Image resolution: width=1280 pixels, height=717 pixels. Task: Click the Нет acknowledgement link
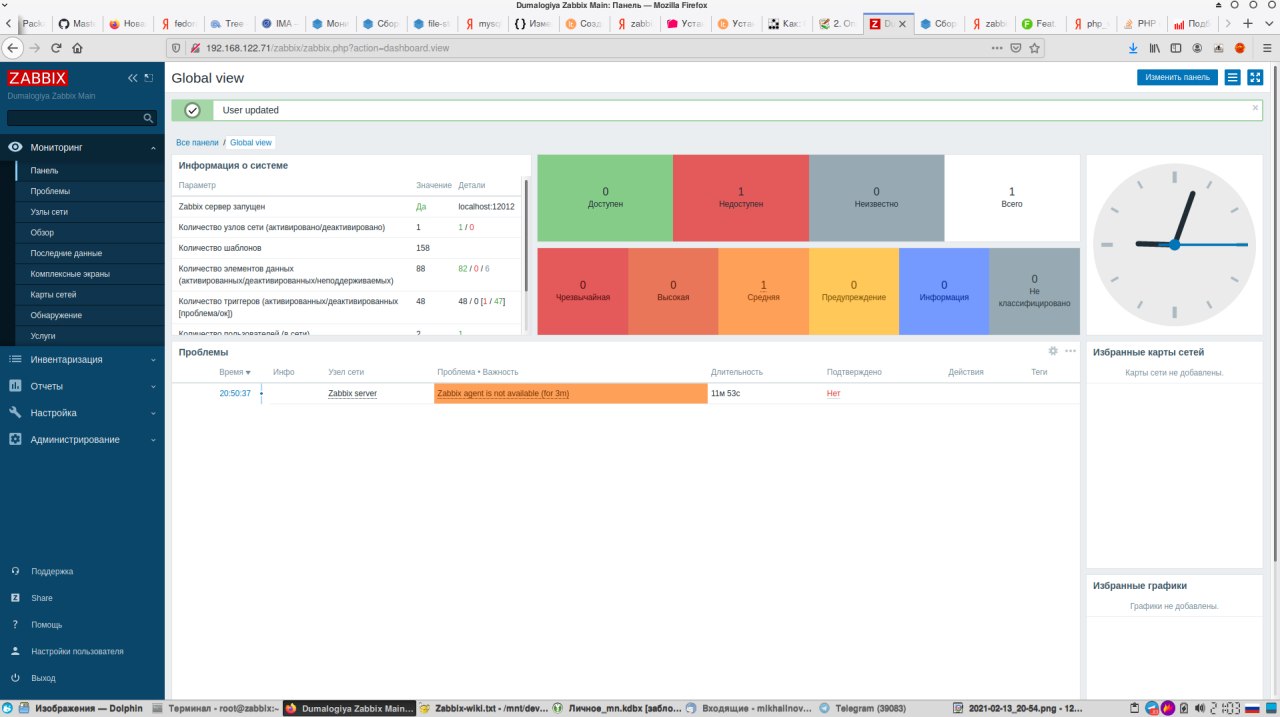(x=833, y=394)
